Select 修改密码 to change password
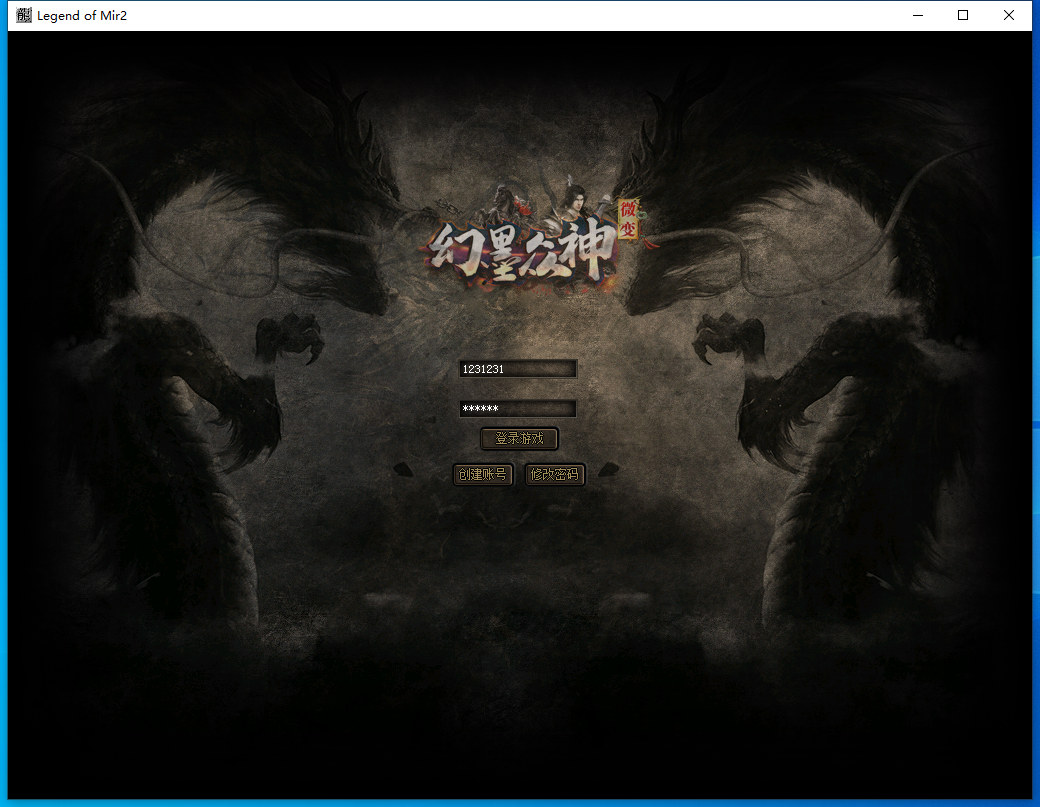1040x807 pixels. point(554,475)
